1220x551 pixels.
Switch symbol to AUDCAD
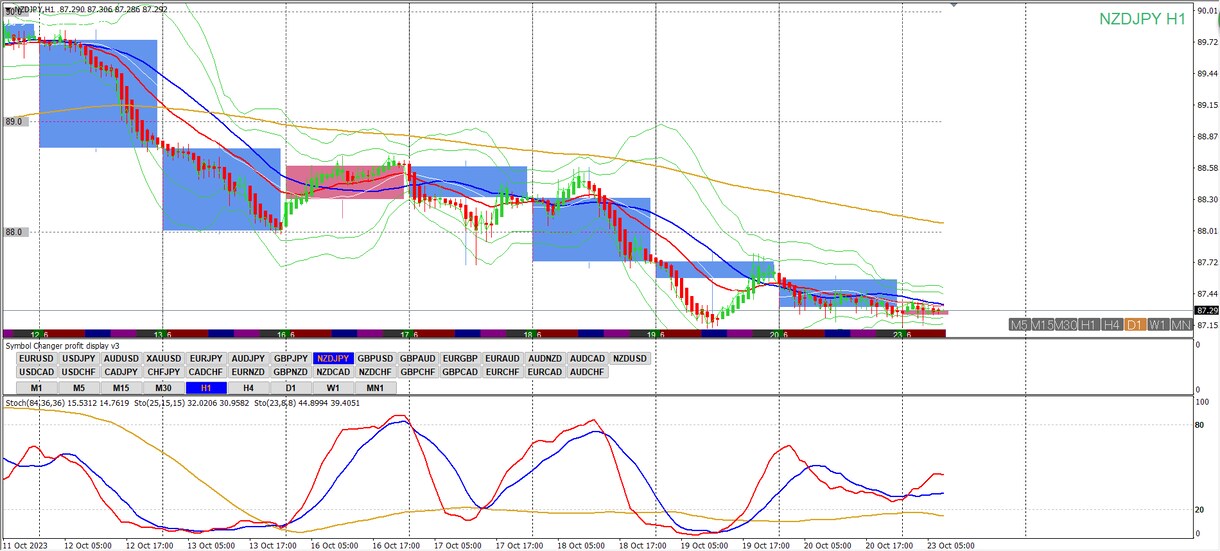[587, 358]
